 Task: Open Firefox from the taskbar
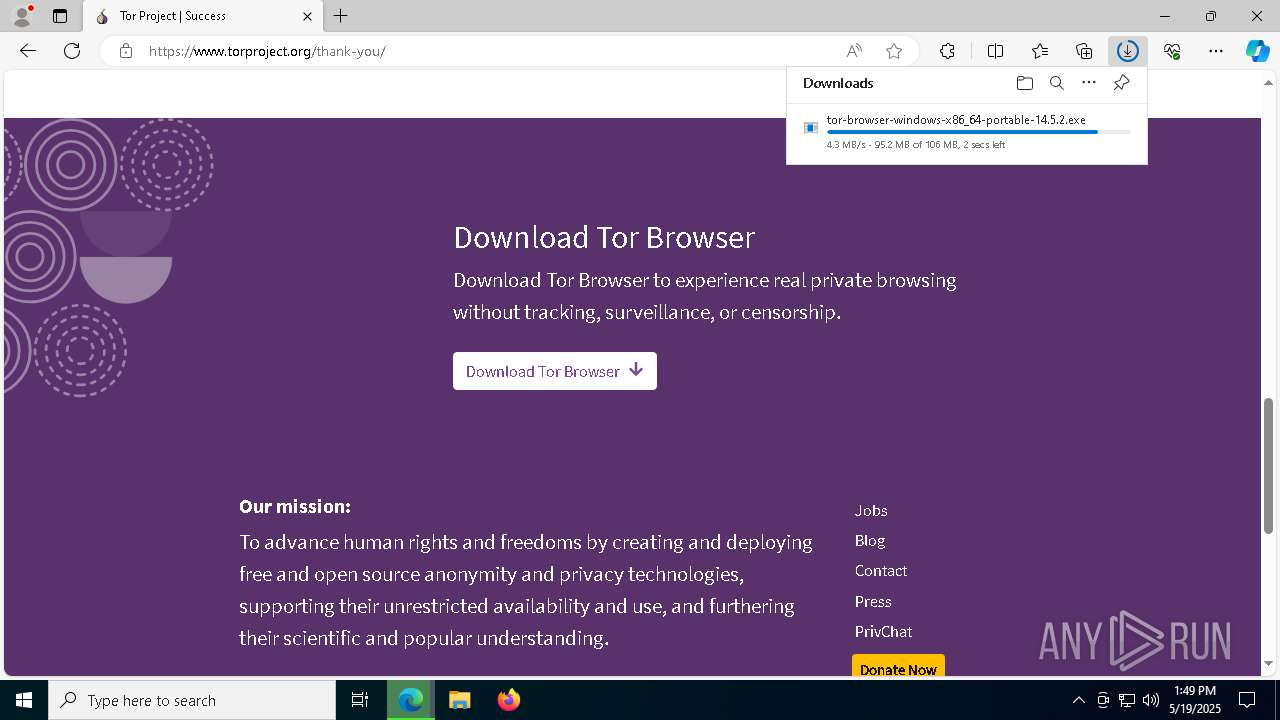(x=509, y=700)
